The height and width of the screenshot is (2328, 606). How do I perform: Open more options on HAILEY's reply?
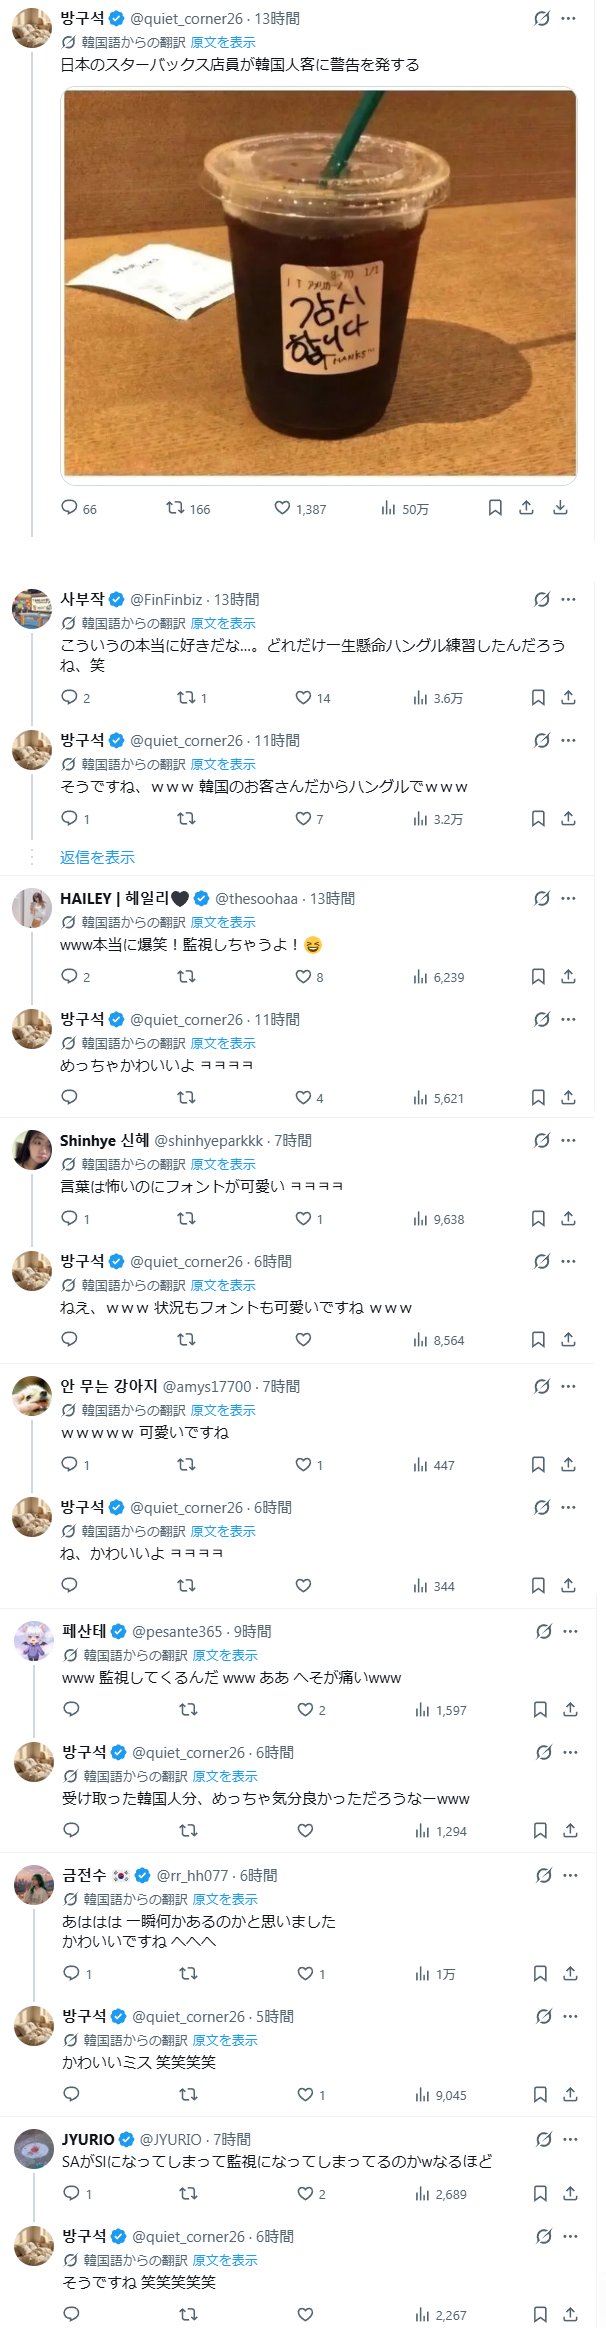[569, 898]
